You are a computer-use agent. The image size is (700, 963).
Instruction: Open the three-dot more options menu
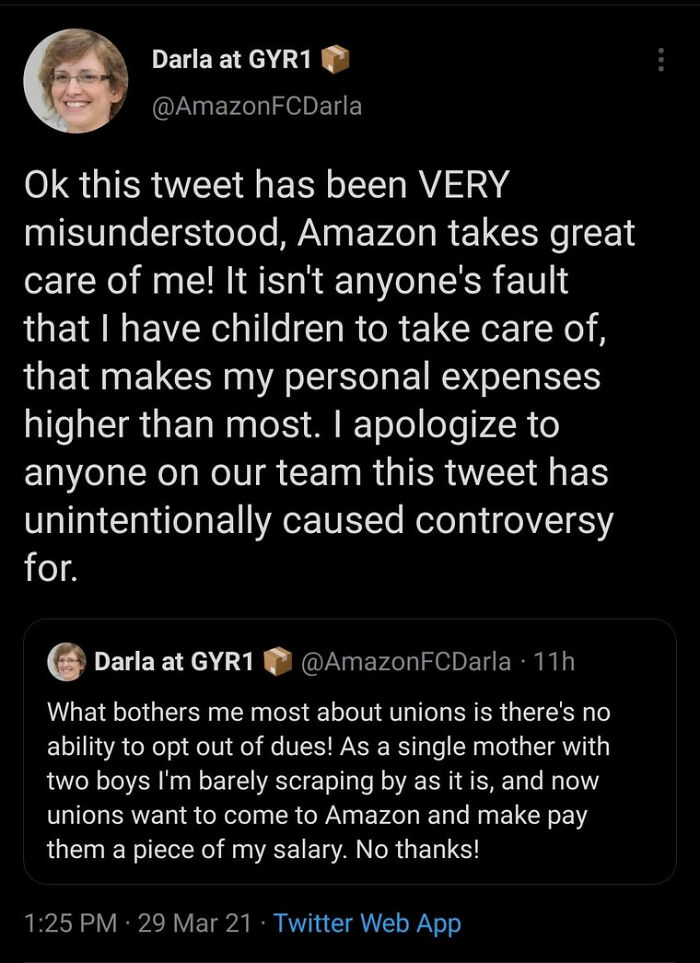(659, 60)
